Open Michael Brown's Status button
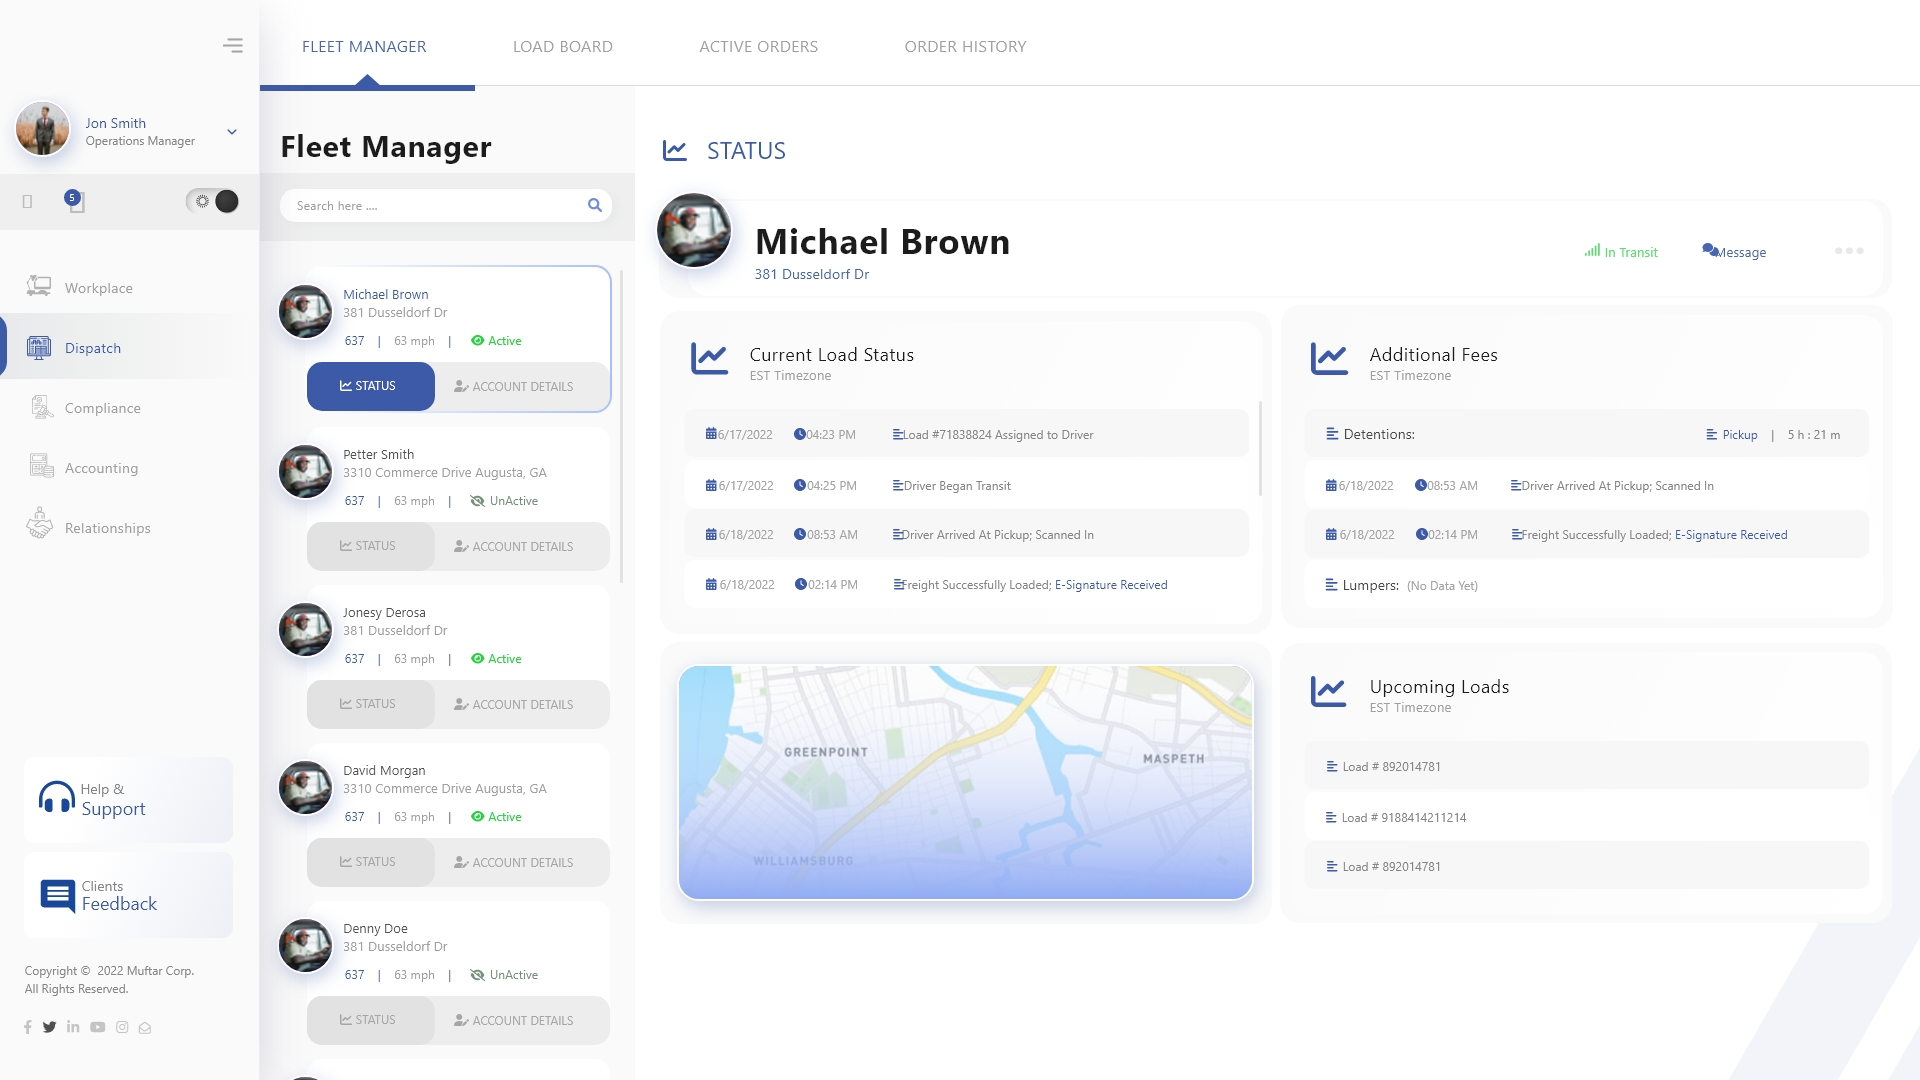This screenshot has height=1080, width=1920. (371, 386)
